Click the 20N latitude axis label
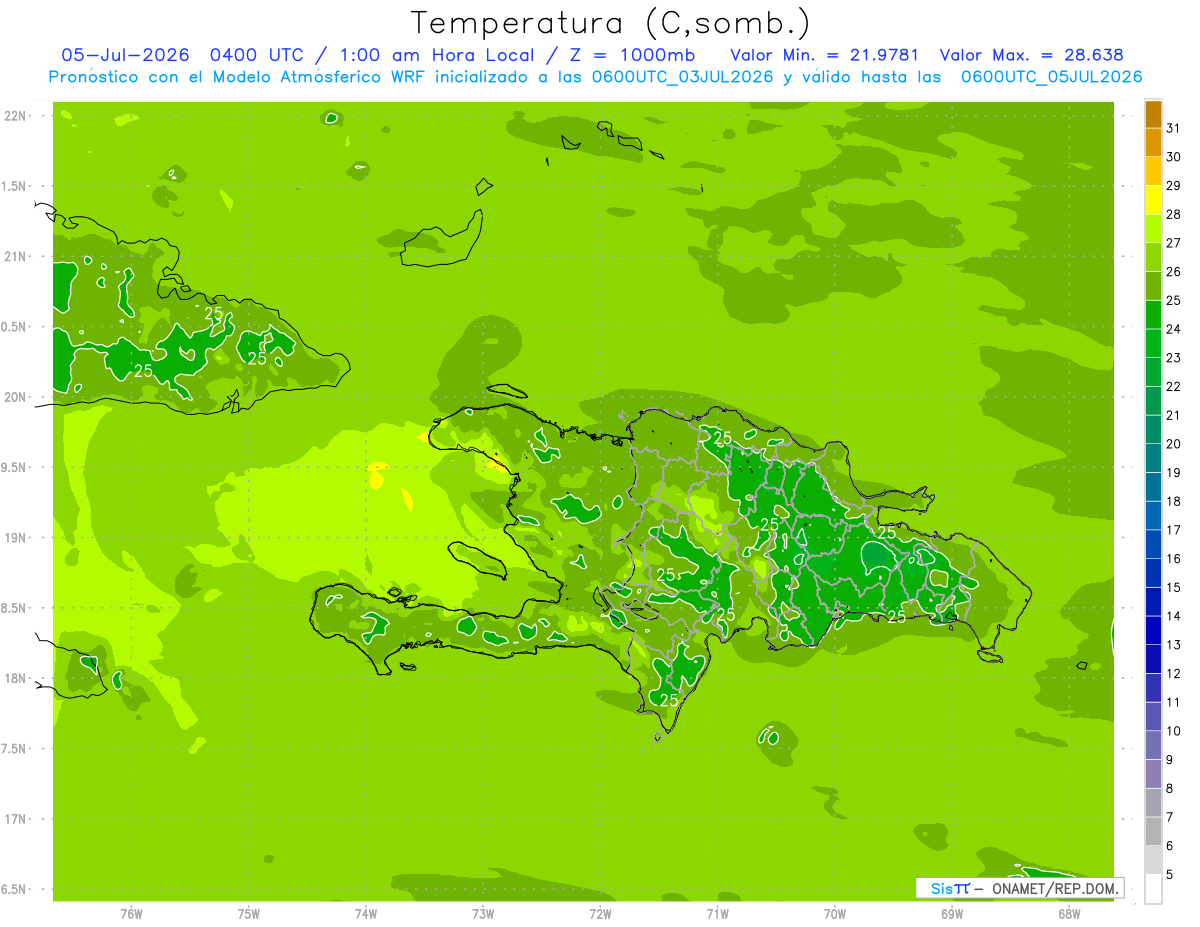The width and height of the screenshot is (1200, 927). (16, 397)
